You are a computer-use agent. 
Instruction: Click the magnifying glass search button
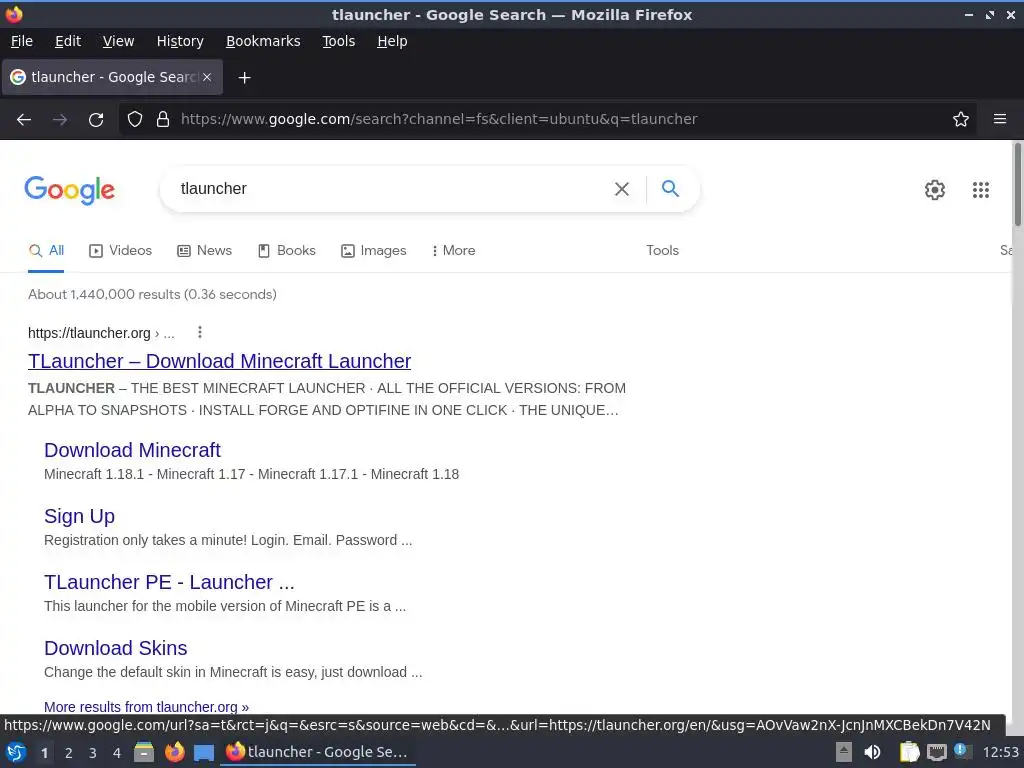click(x=671, y=189)
